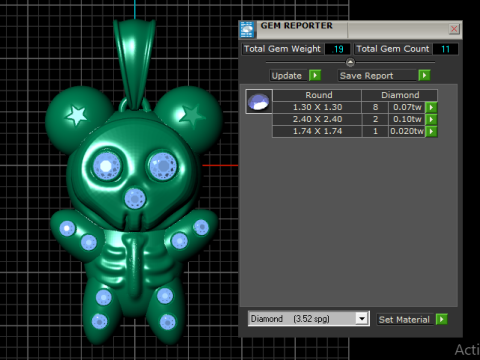Click the Total Gem Count value 11
The width and height of the screenshot is (480, 360).
pyautogui.click(x=445, y=49)
